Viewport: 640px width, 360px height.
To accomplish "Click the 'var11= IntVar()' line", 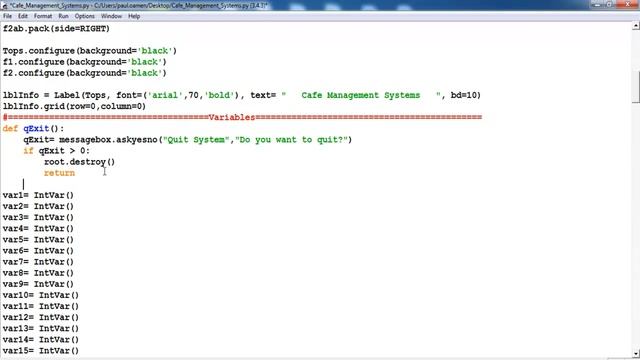I will (41, 306).
